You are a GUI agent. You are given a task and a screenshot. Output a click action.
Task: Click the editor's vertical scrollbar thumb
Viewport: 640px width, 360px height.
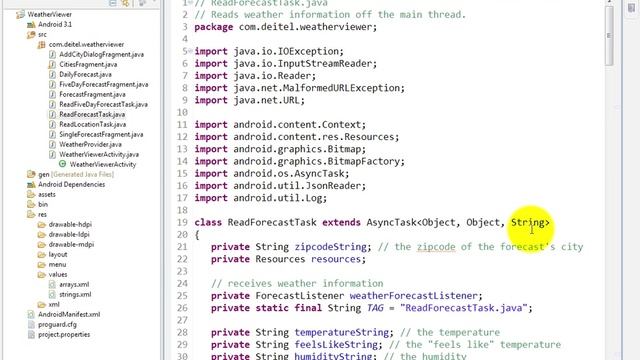(609, 36)
